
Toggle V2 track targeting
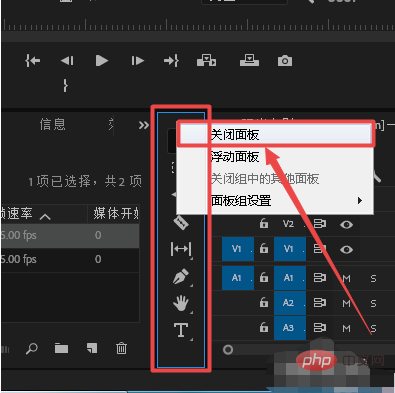pos(289,224)
